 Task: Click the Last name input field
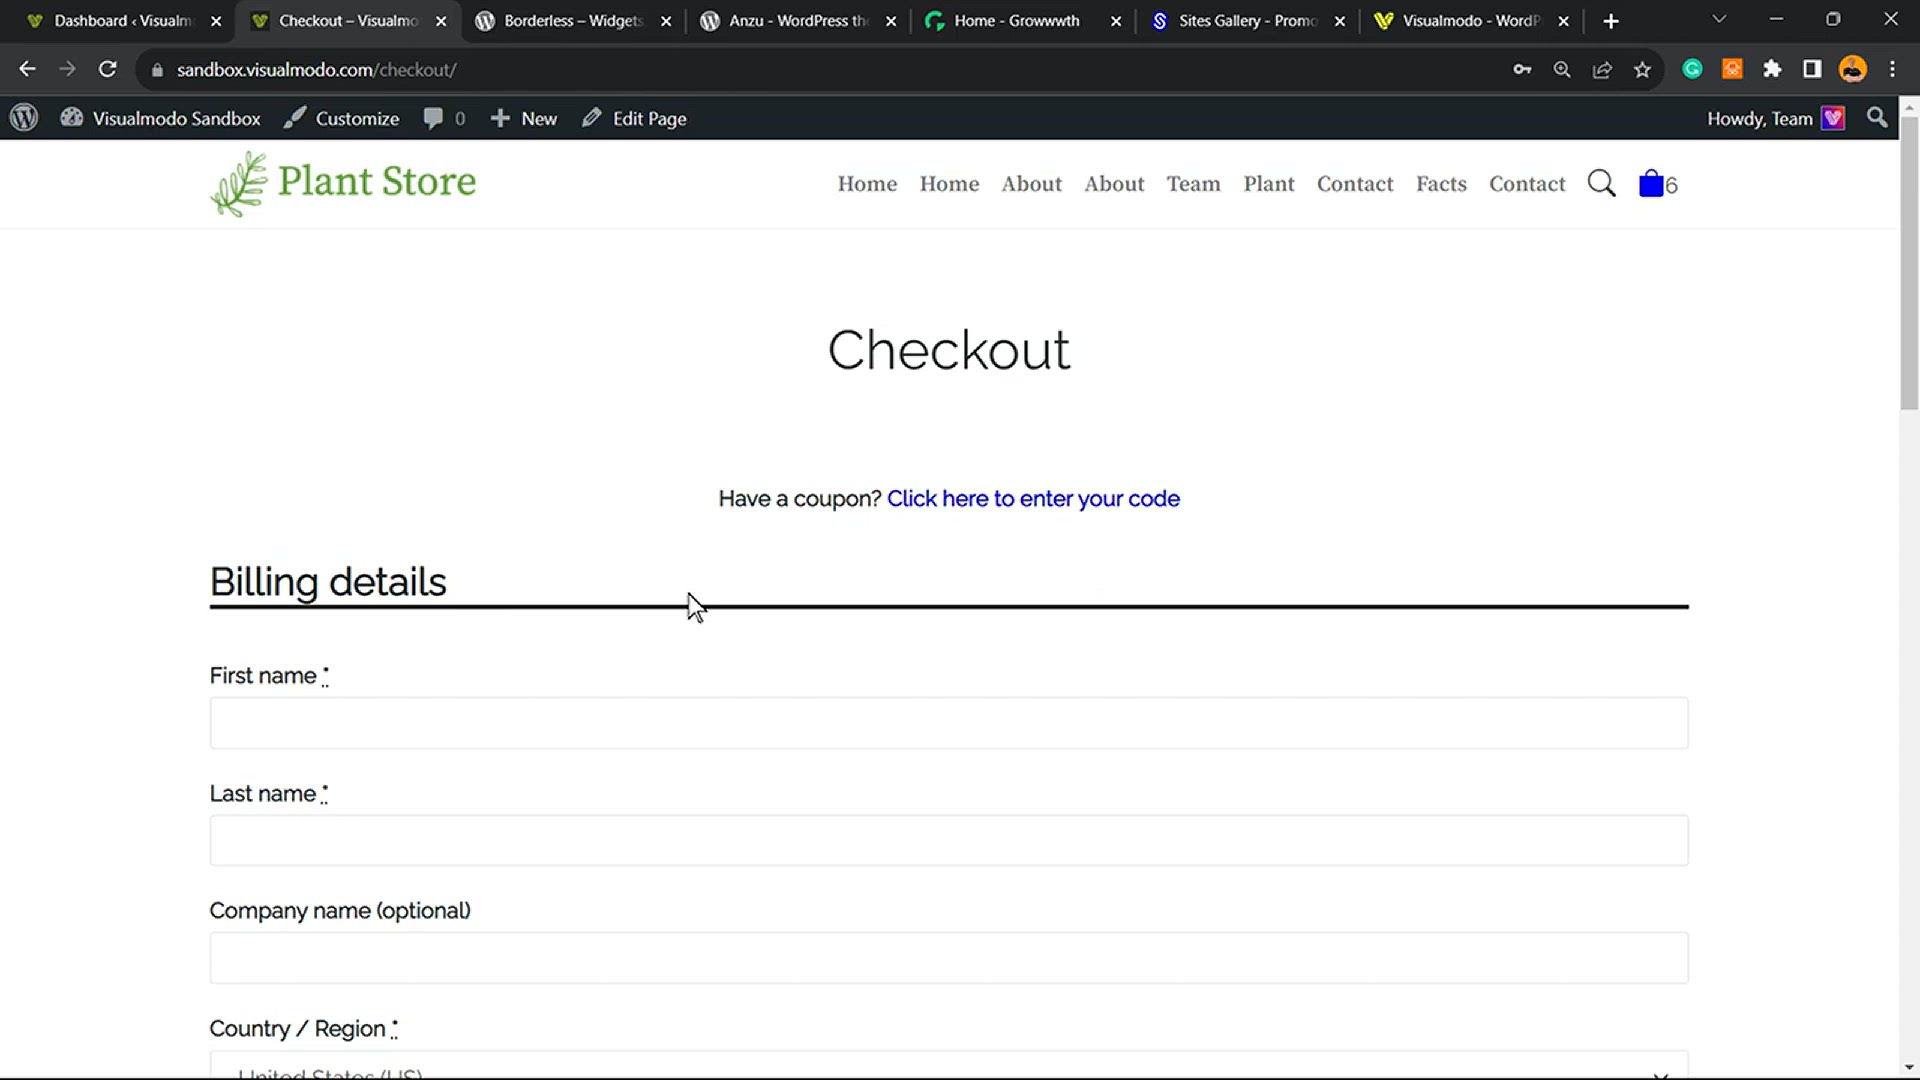pyautogui.click(x=949, y=841)
